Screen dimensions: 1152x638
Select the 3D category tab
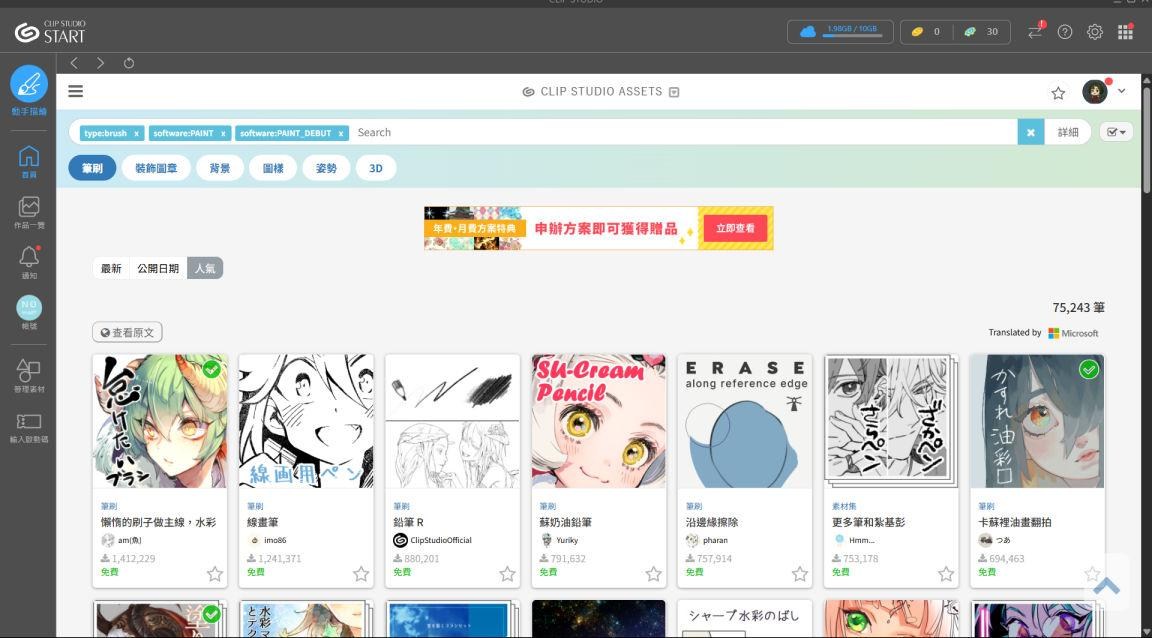coord(376,168)
